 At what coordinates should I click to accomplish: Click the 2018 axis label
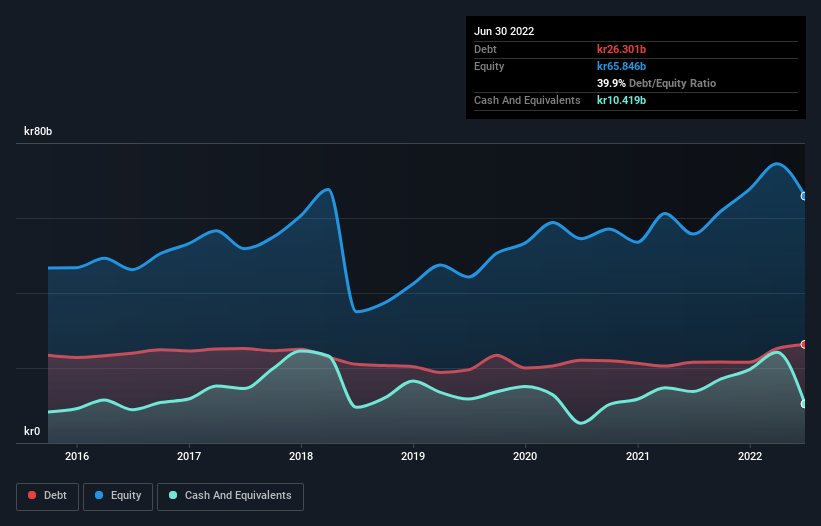(x=301, y=456)
